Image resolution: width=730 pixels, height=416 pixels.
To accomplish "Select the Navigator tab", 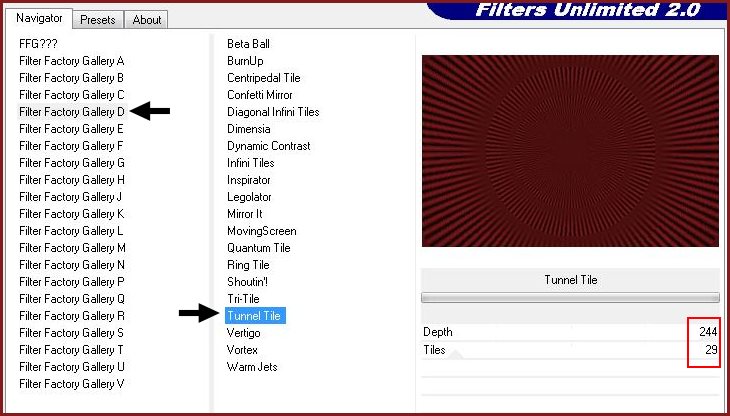I will (38, 18).
